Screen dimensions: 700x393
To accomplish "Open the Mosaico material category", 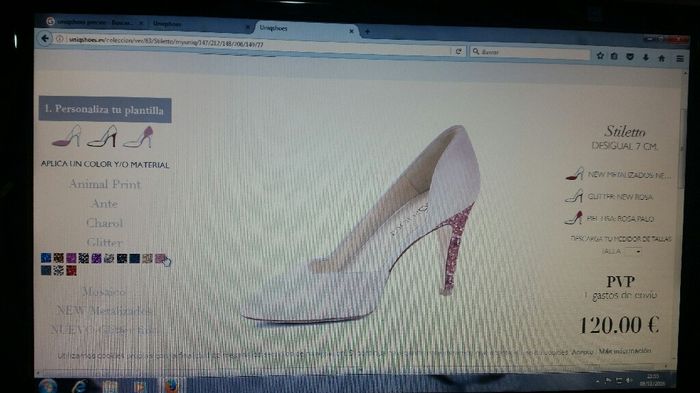I will [x=104, y=292].
